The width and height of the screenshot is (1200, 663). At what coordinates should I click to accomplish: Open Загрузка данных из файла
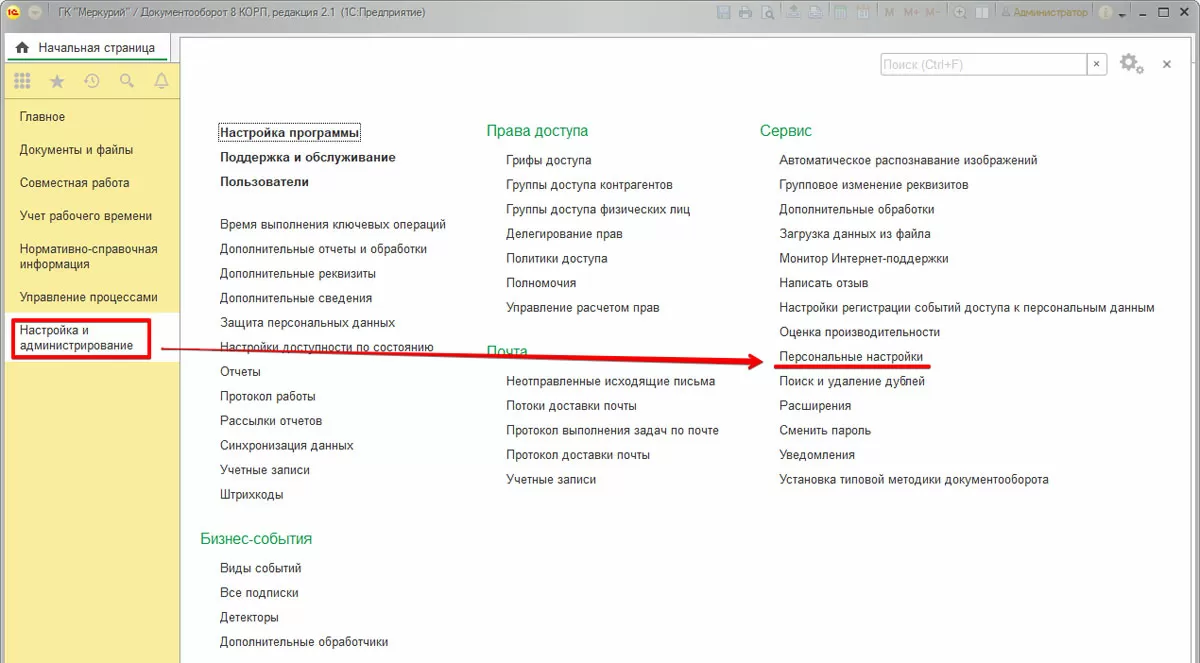click(855, 234)
